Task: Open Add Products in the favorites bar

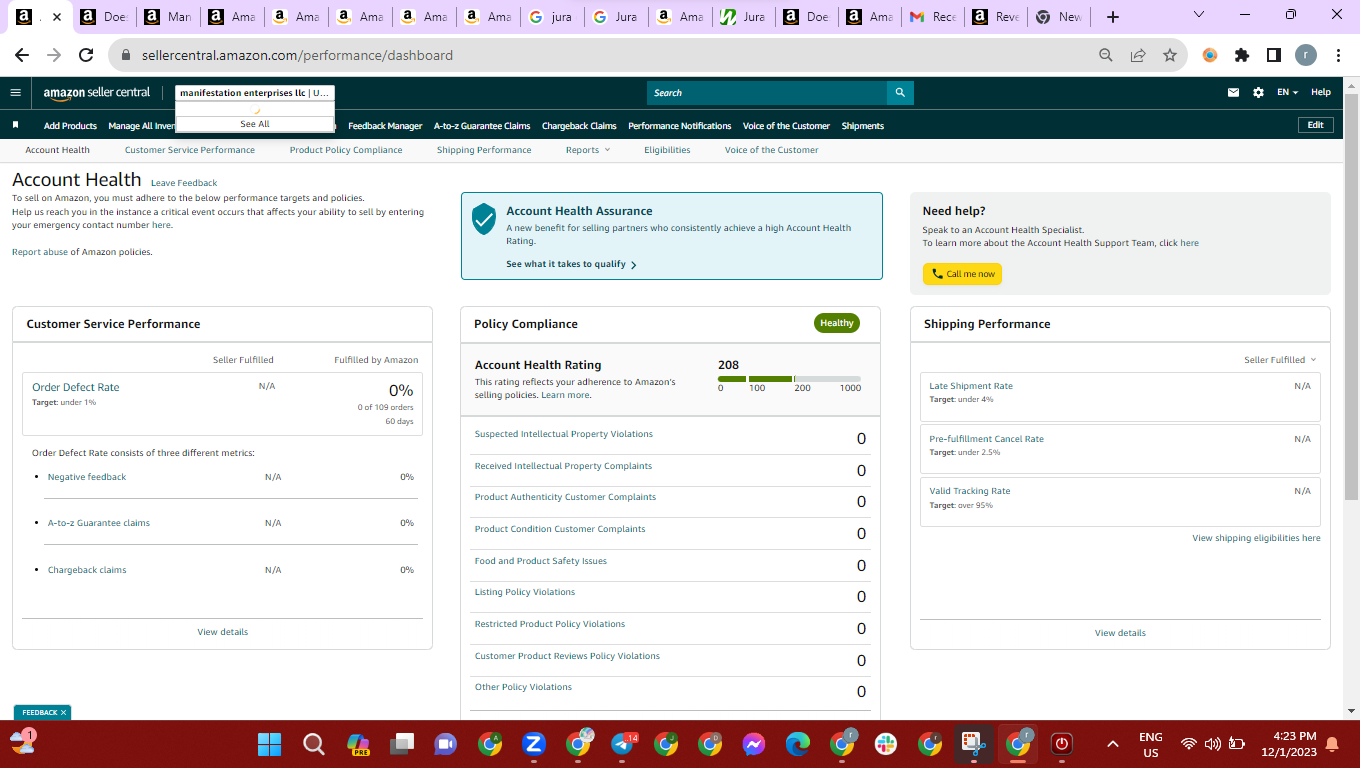Action: coord(70,126)
